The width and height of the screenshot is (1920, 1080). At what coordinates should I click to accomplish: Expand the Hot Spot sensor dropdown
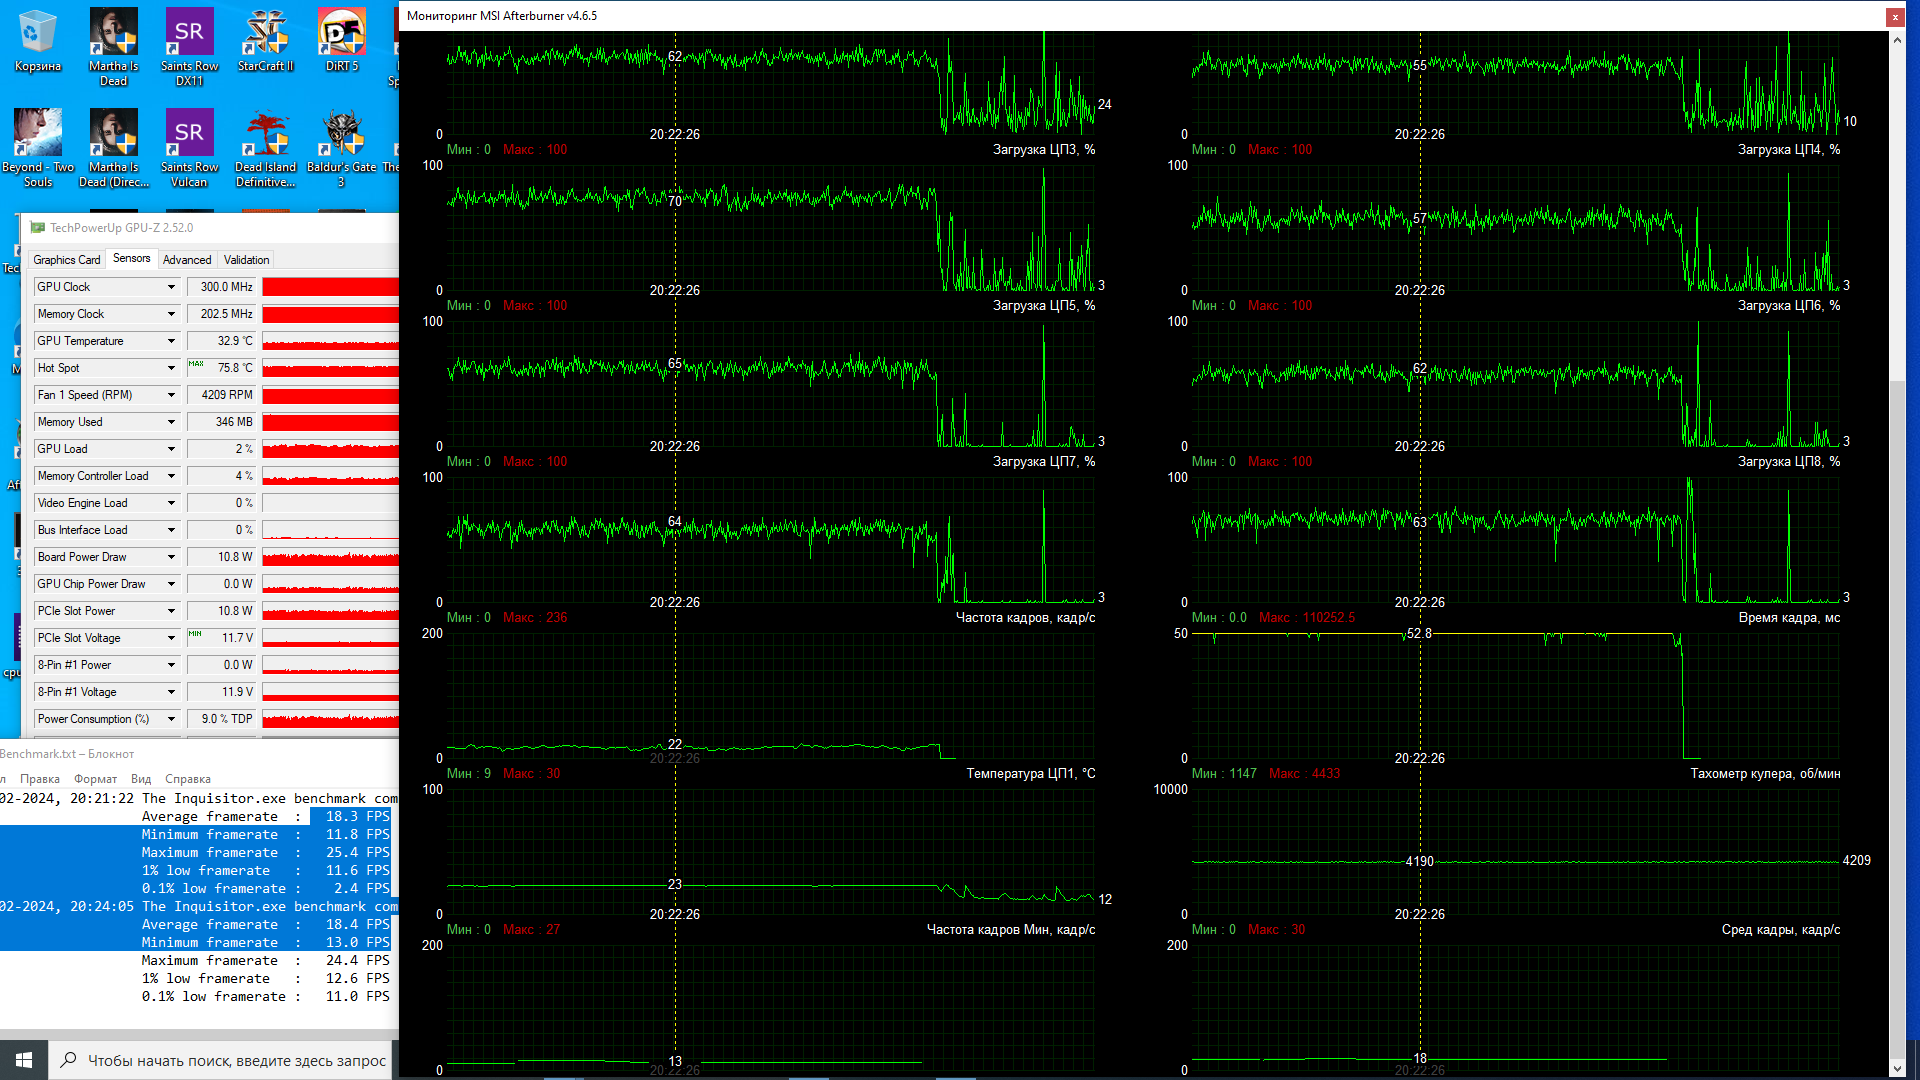171,368
